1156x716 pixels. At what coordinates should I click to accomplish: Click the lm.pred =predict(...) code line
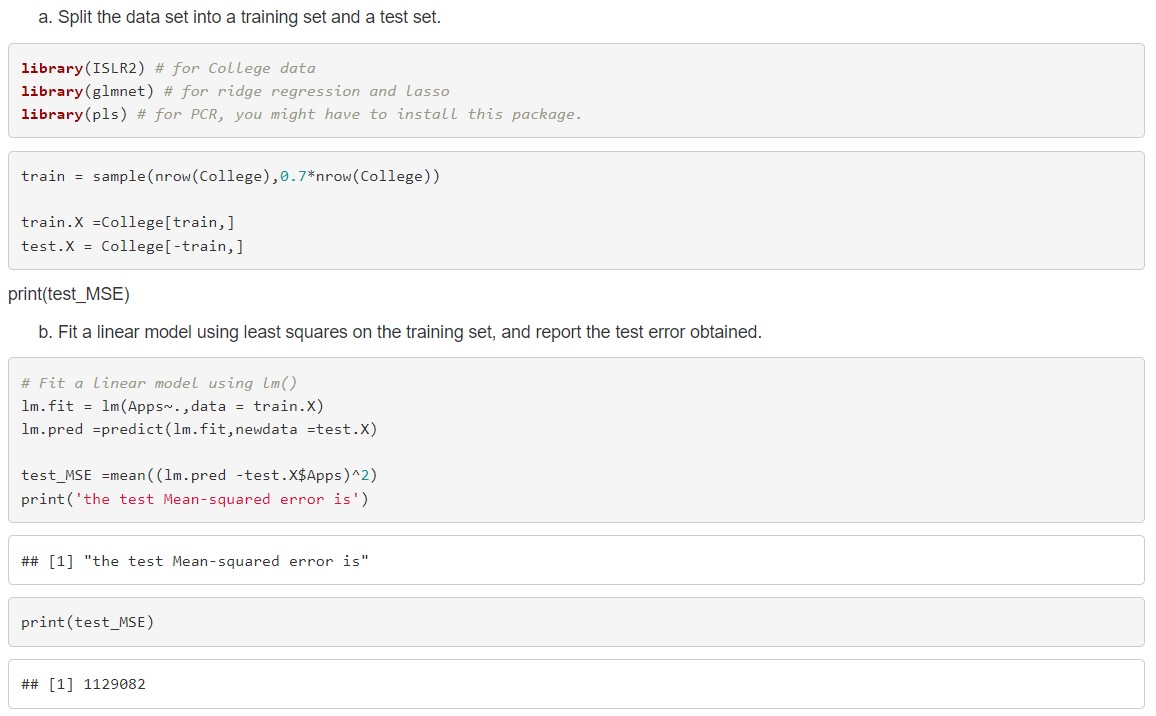(199, 429)
